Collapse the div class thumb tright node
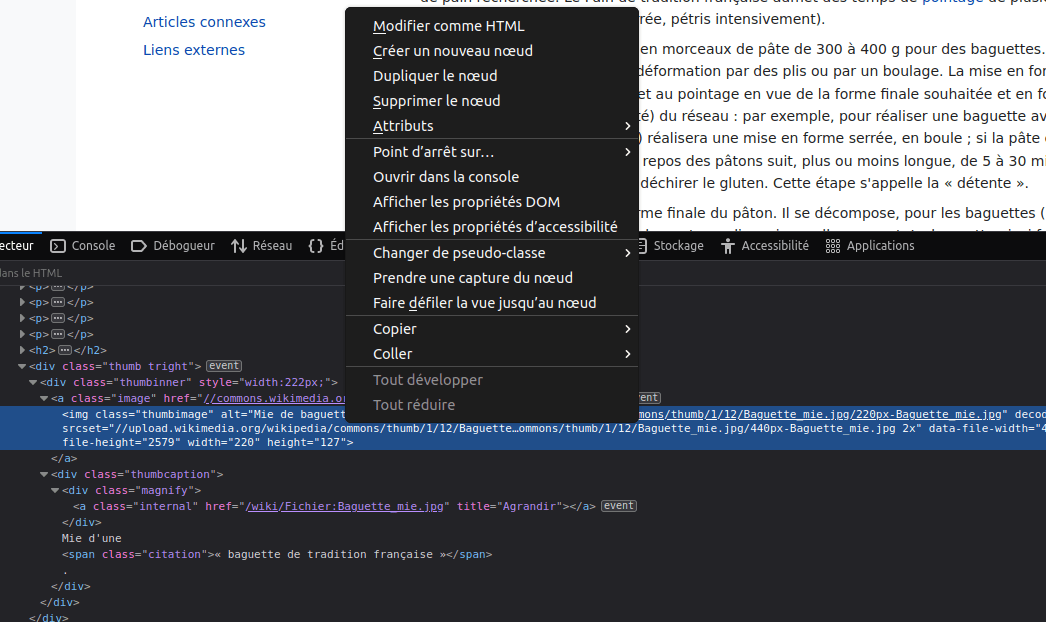The width and height of the screenshot is (1046, 622). (22, 366)
